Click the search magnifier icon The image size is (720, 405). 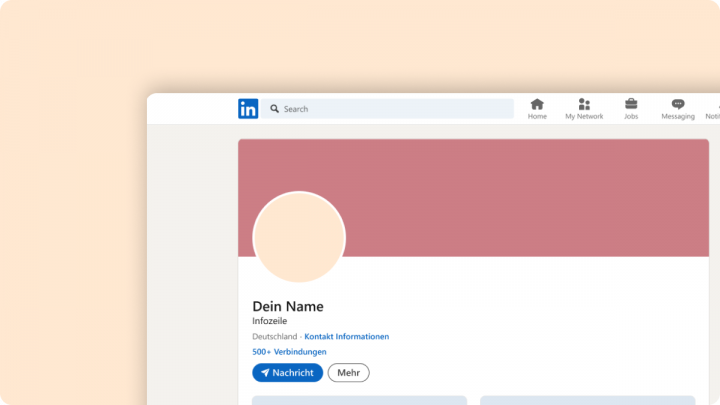tap(274, 109)
